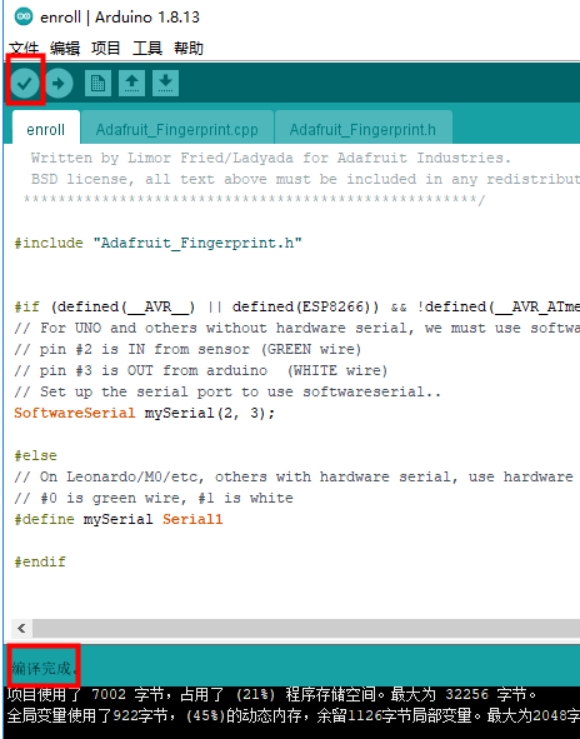
Task: Open the 项目 menu
Action: (x=106, y=48)
